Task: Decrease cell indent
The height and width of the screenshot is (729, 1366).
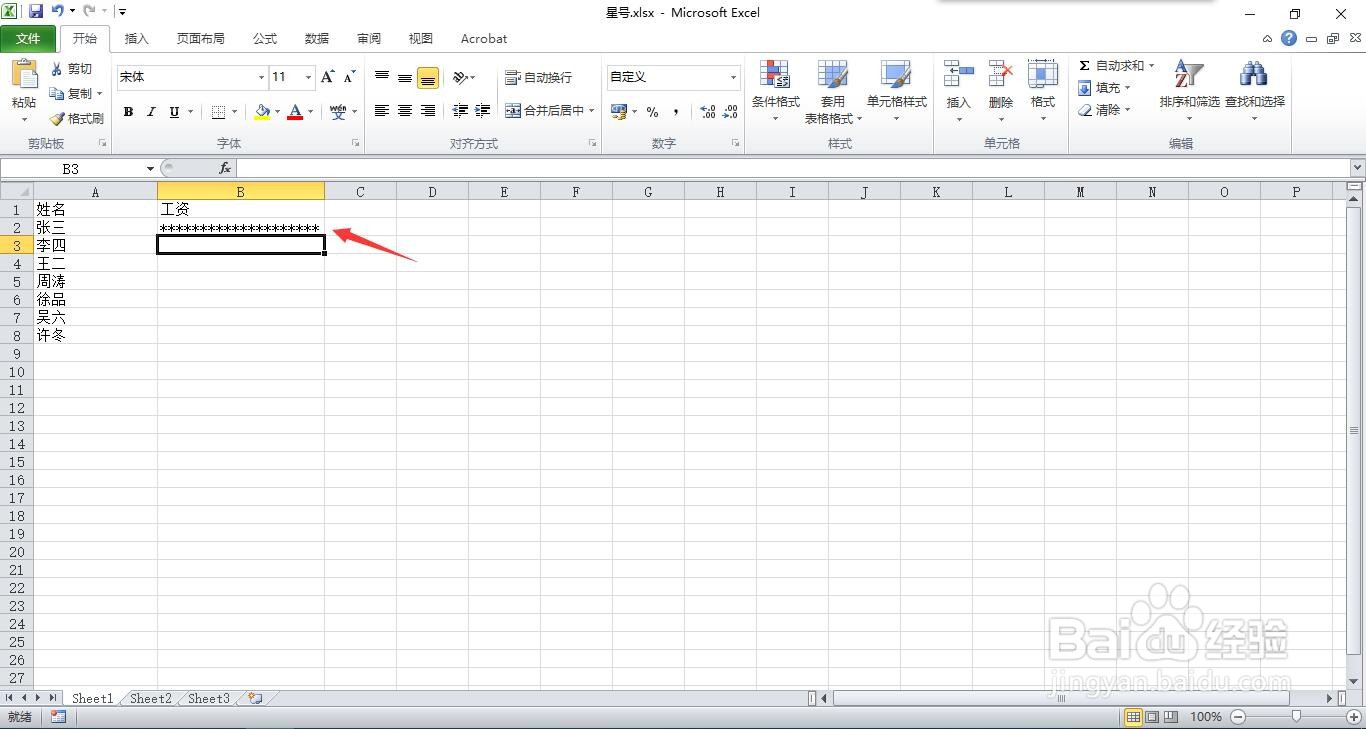Action: coord(460,111)
